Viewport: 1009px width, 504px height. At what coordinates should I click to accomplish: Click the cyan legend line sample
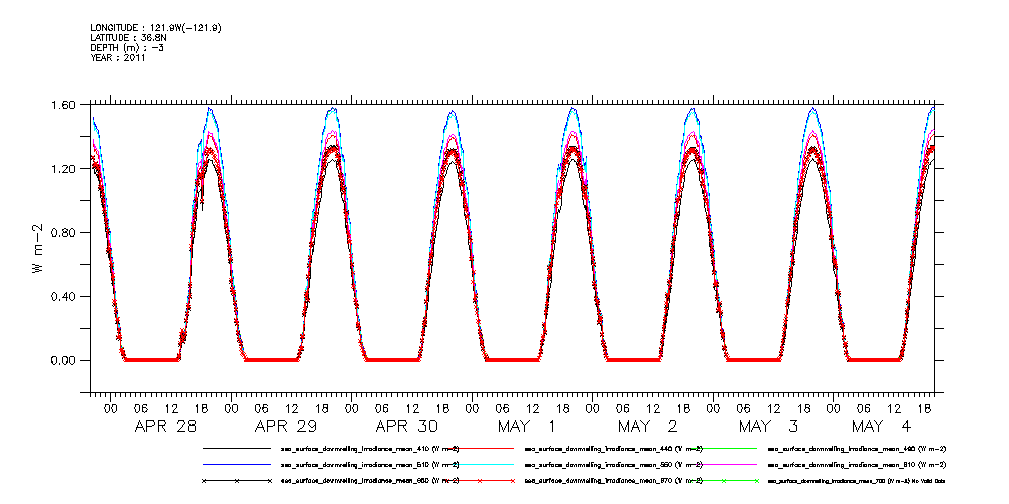[481, 464]
